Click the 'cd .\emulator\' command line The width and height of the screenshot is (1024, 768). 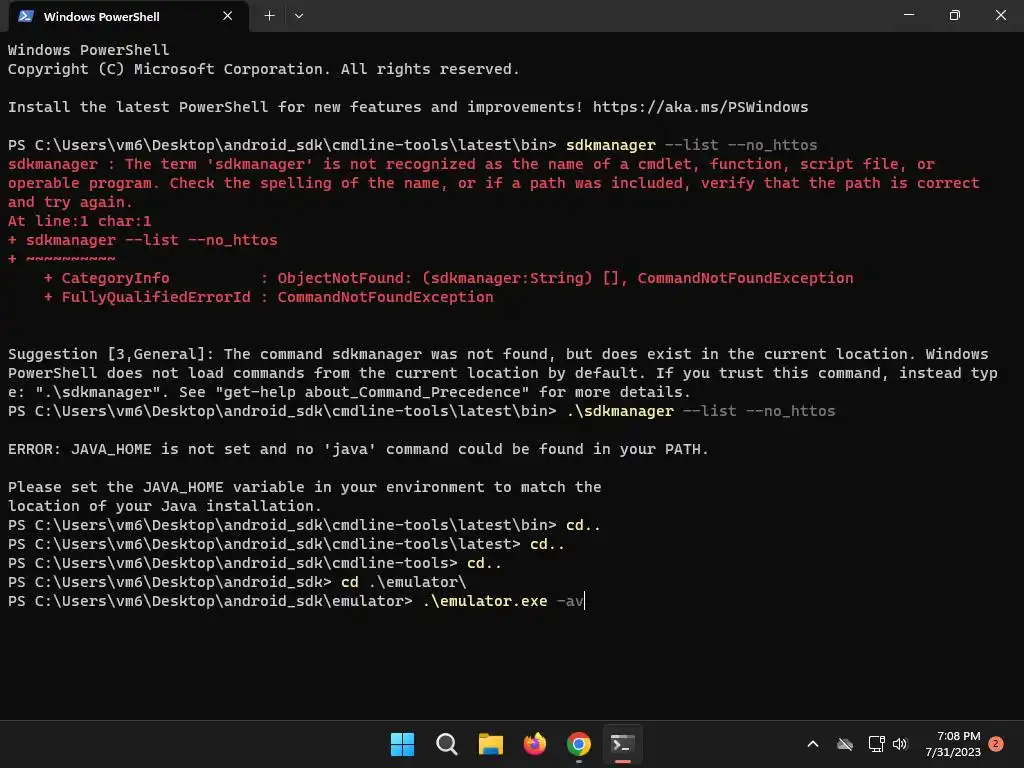403,582
